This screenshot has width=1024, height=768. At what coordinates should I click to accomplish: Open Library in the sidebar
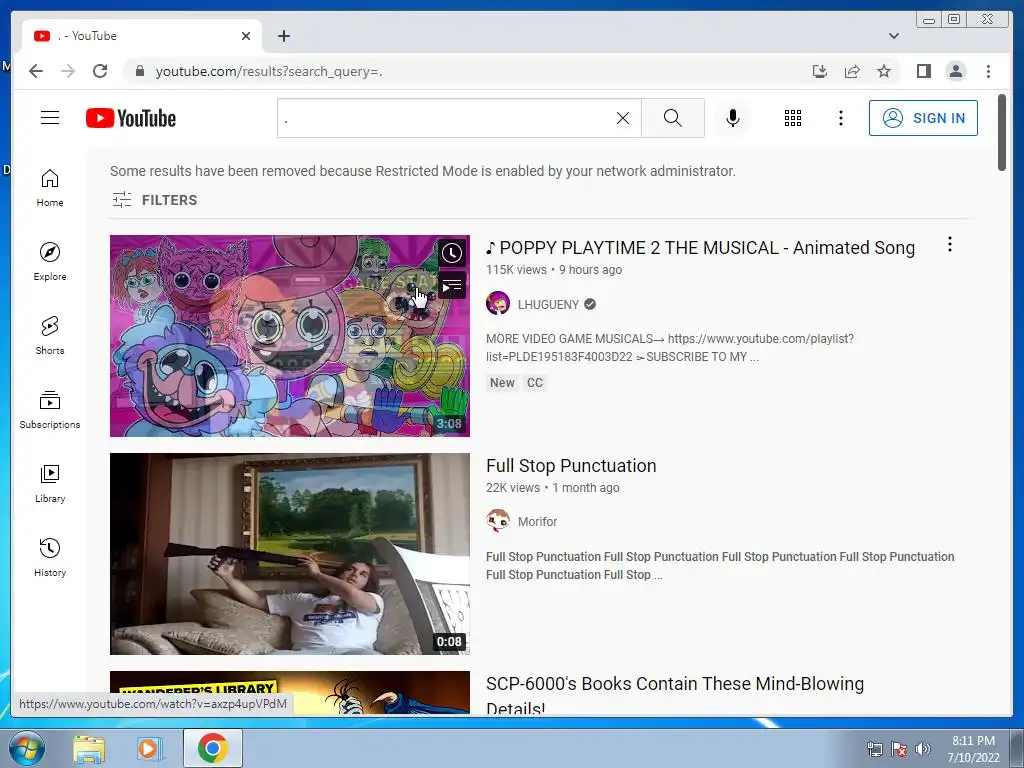(50, 484)
